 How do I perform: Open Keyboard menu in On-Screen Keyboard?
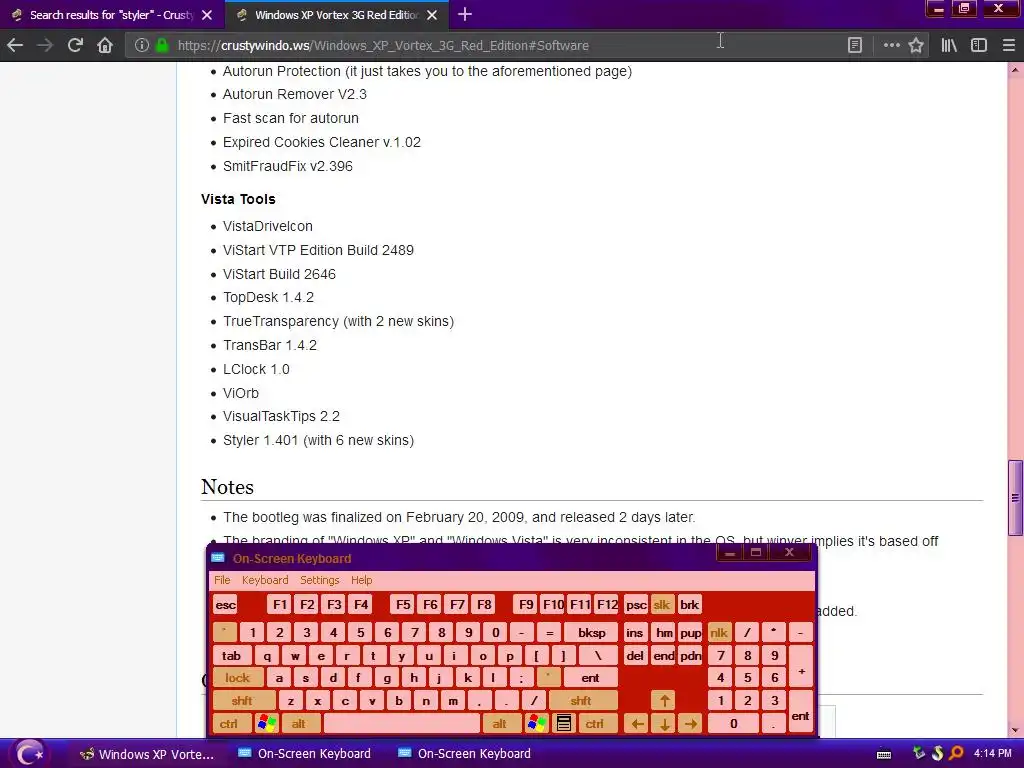coord(264,580)
